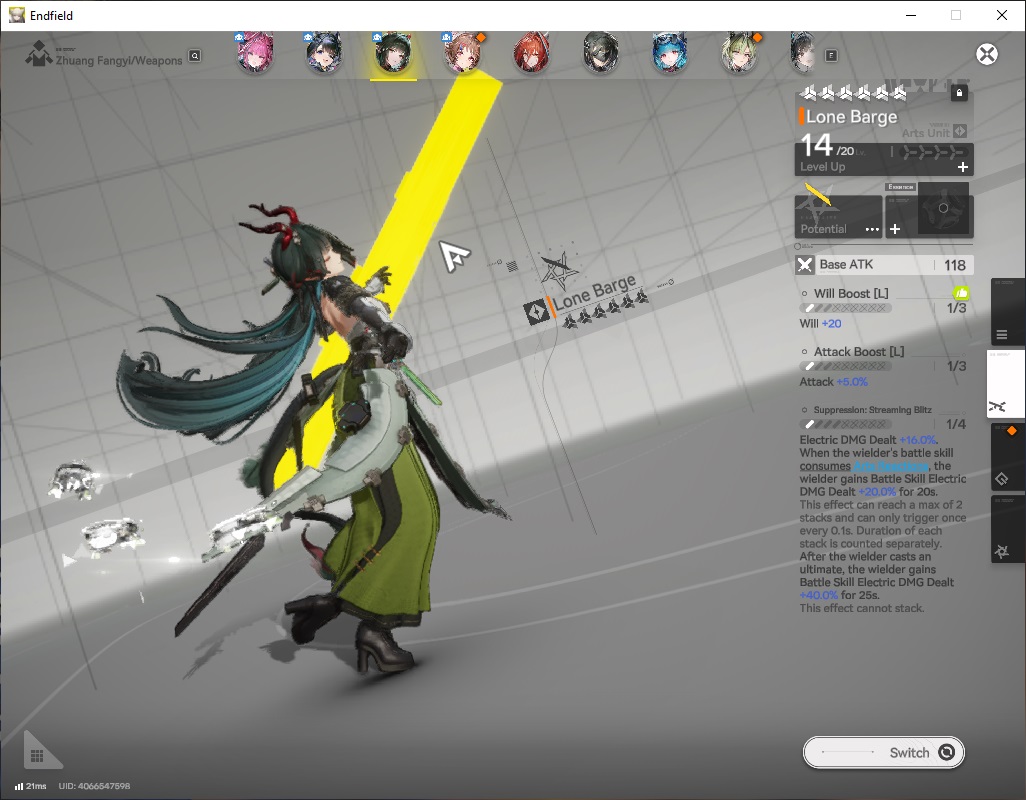Click the six-star rarity row
The image size is (1026, 800).
point(854,94)
